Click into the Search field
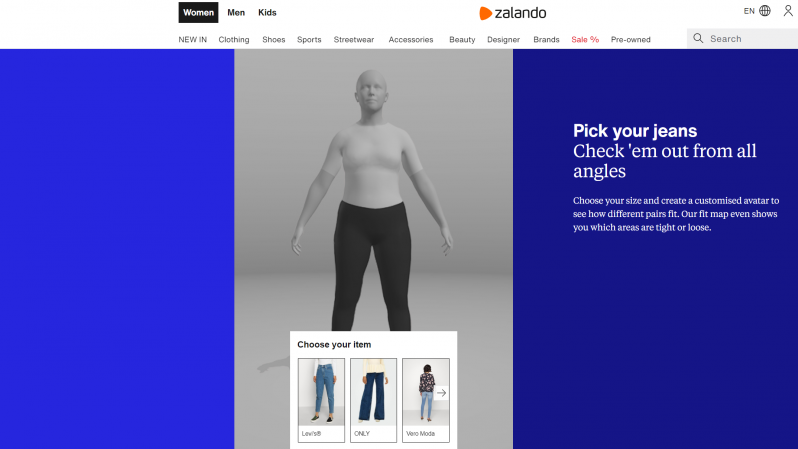 pos(743,39)
